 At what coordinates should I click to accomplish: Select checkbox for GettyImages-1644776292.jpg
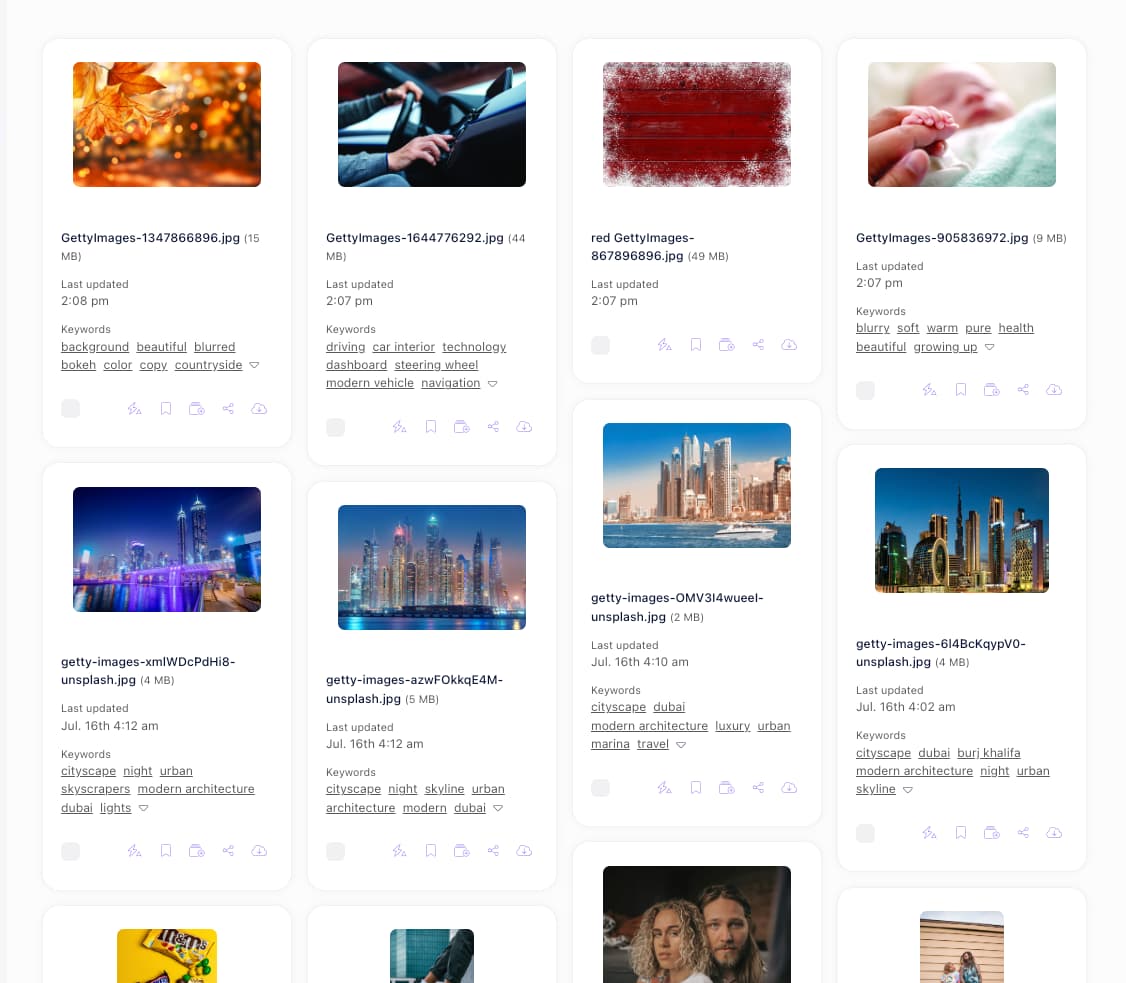(x=335, y=427)
